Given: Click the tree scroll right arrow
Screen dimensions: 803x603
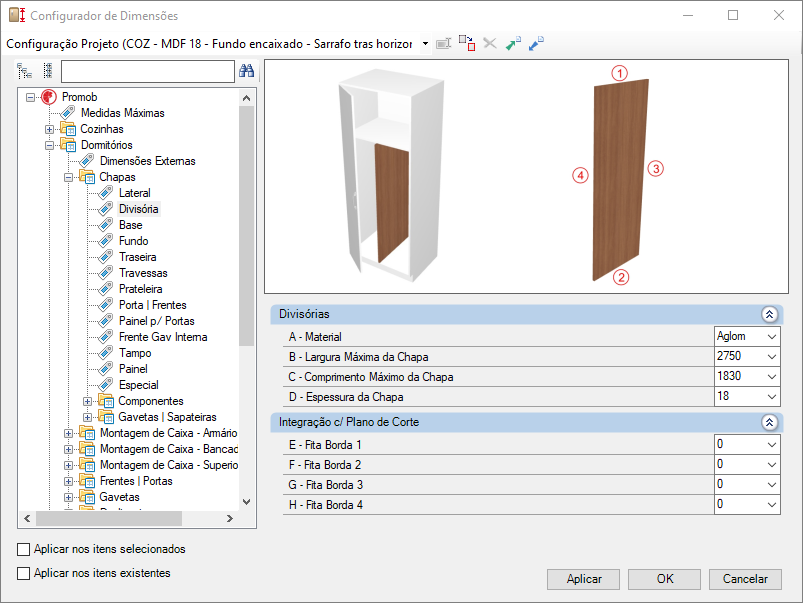Looking at the screenshot, I should click(230, 518).
